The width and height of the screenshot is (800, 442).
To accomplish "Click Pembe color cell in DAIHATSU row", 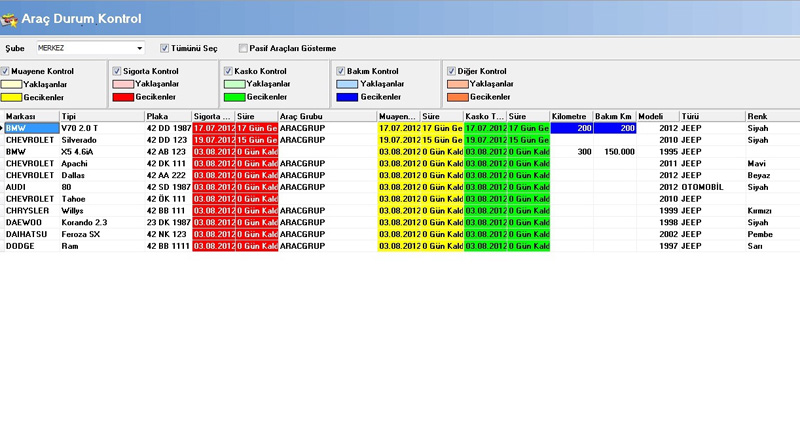I will point(772,234).
